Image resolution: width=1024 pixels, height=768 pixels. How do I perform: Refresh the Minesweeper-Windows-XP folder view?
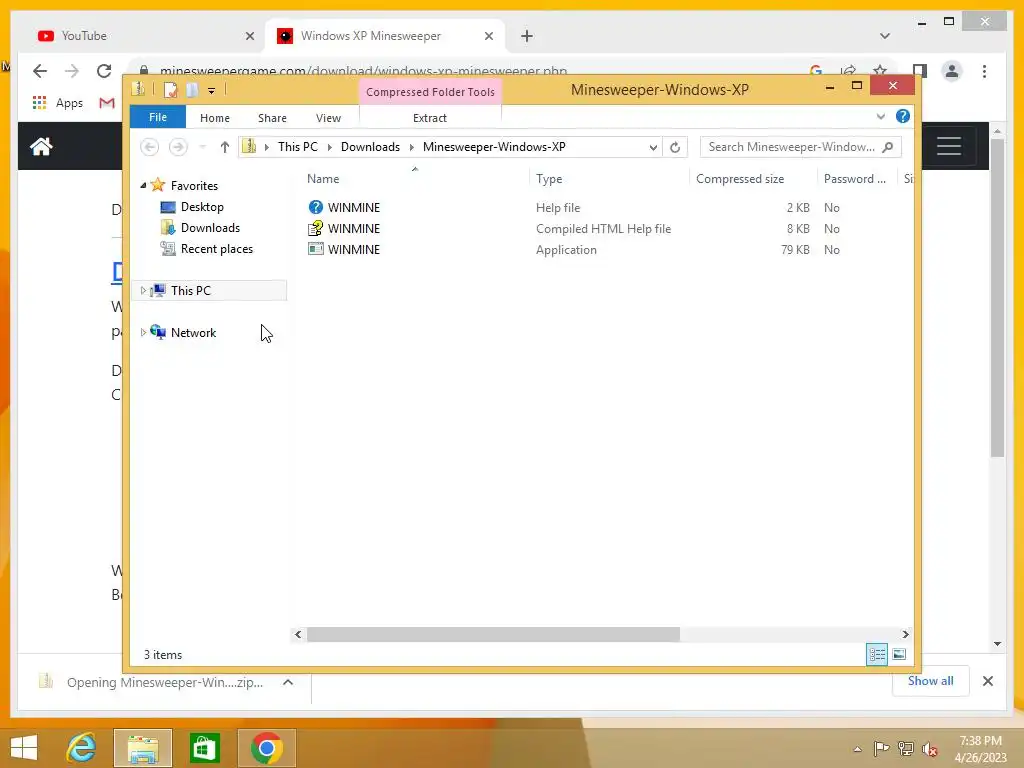pyautogui.click(x=675, y=147)
